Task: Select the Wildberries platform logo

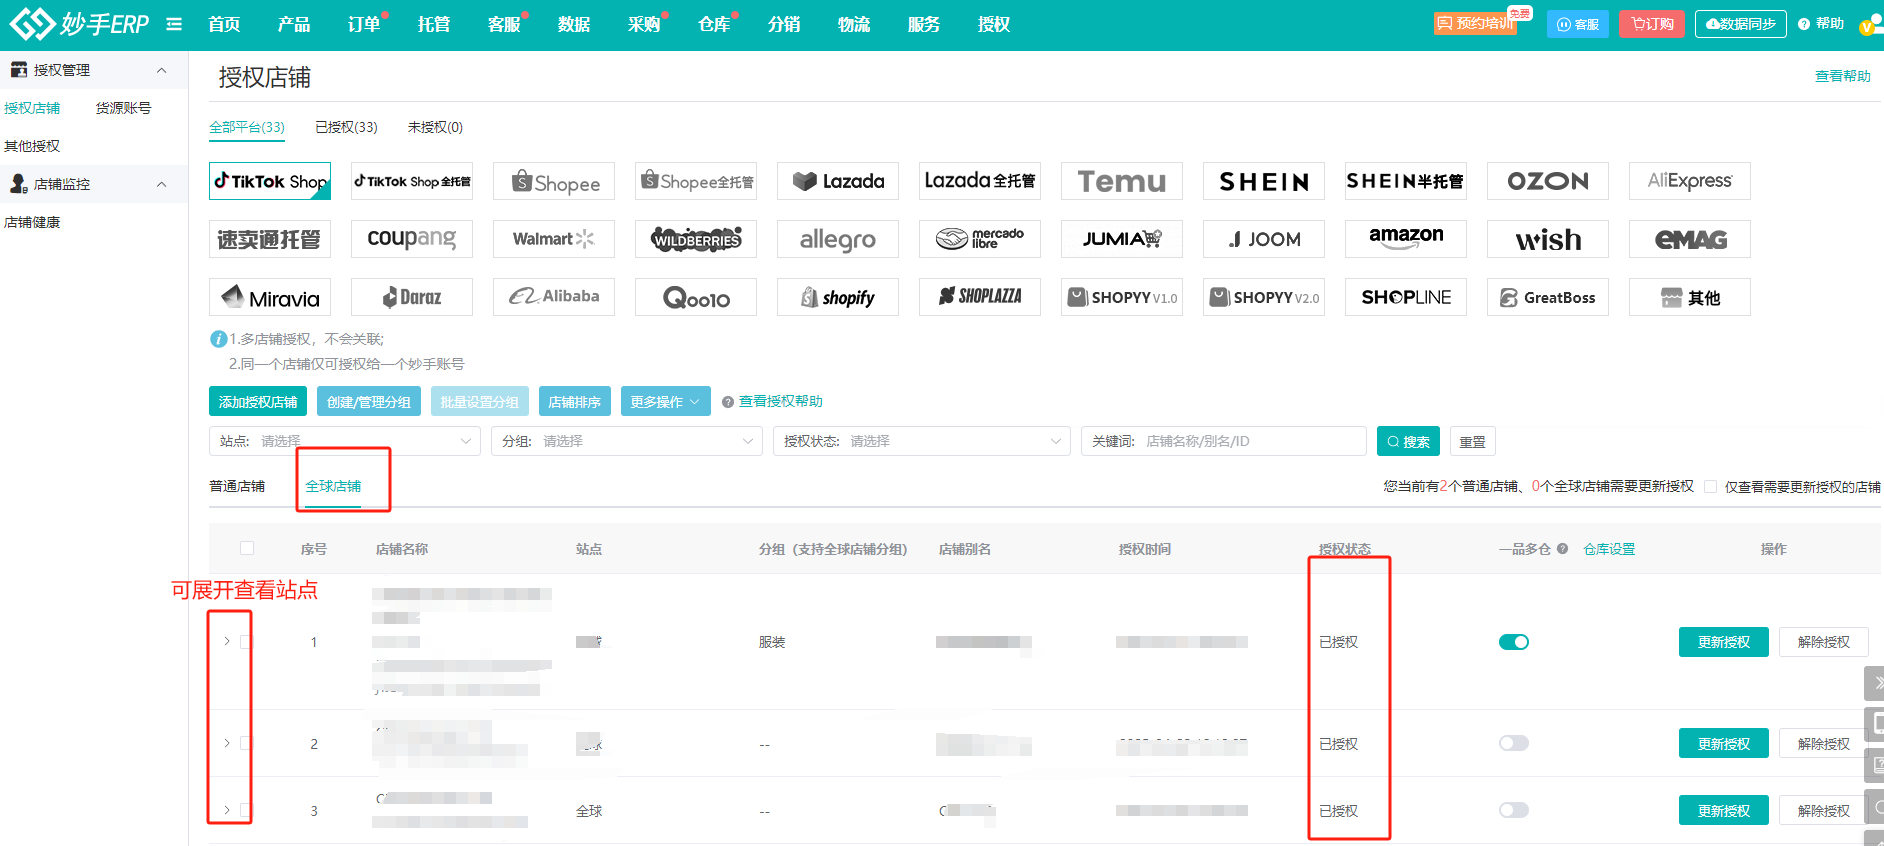Action: click(696, 239)
